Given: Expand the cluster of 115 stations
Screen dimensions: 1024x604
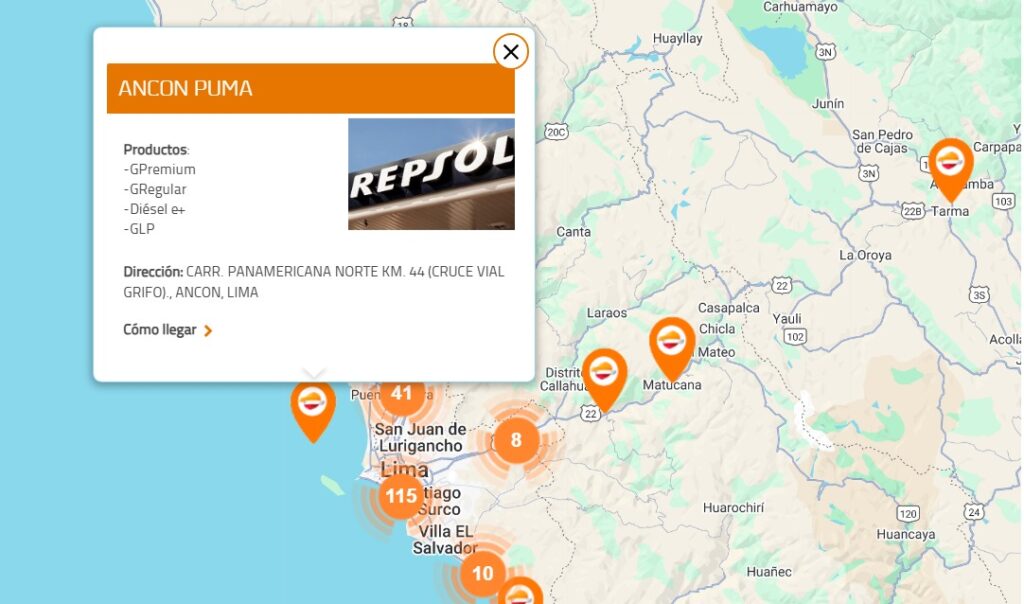Looking at the screenshot, I should [x=401, y=496].
